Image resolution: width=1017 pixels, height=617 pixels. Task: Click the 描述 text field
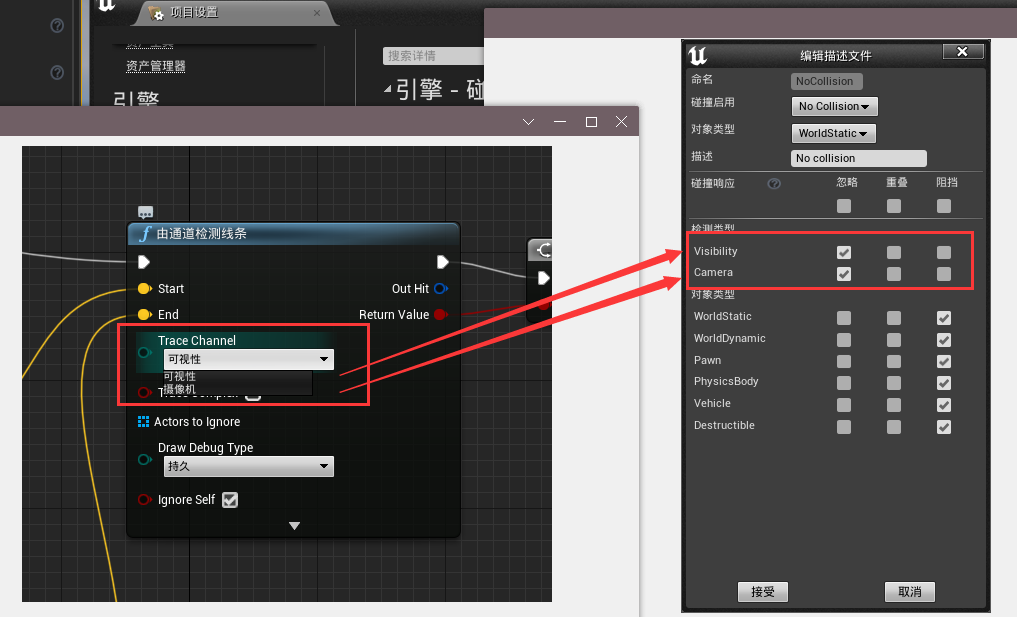pos(858,158)
